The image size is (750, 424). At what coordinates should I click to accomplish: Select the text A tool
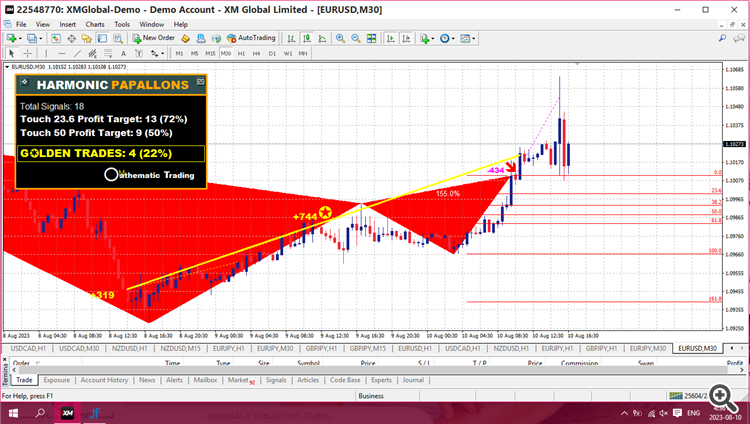pyautogui.click(x=123, y=53)
